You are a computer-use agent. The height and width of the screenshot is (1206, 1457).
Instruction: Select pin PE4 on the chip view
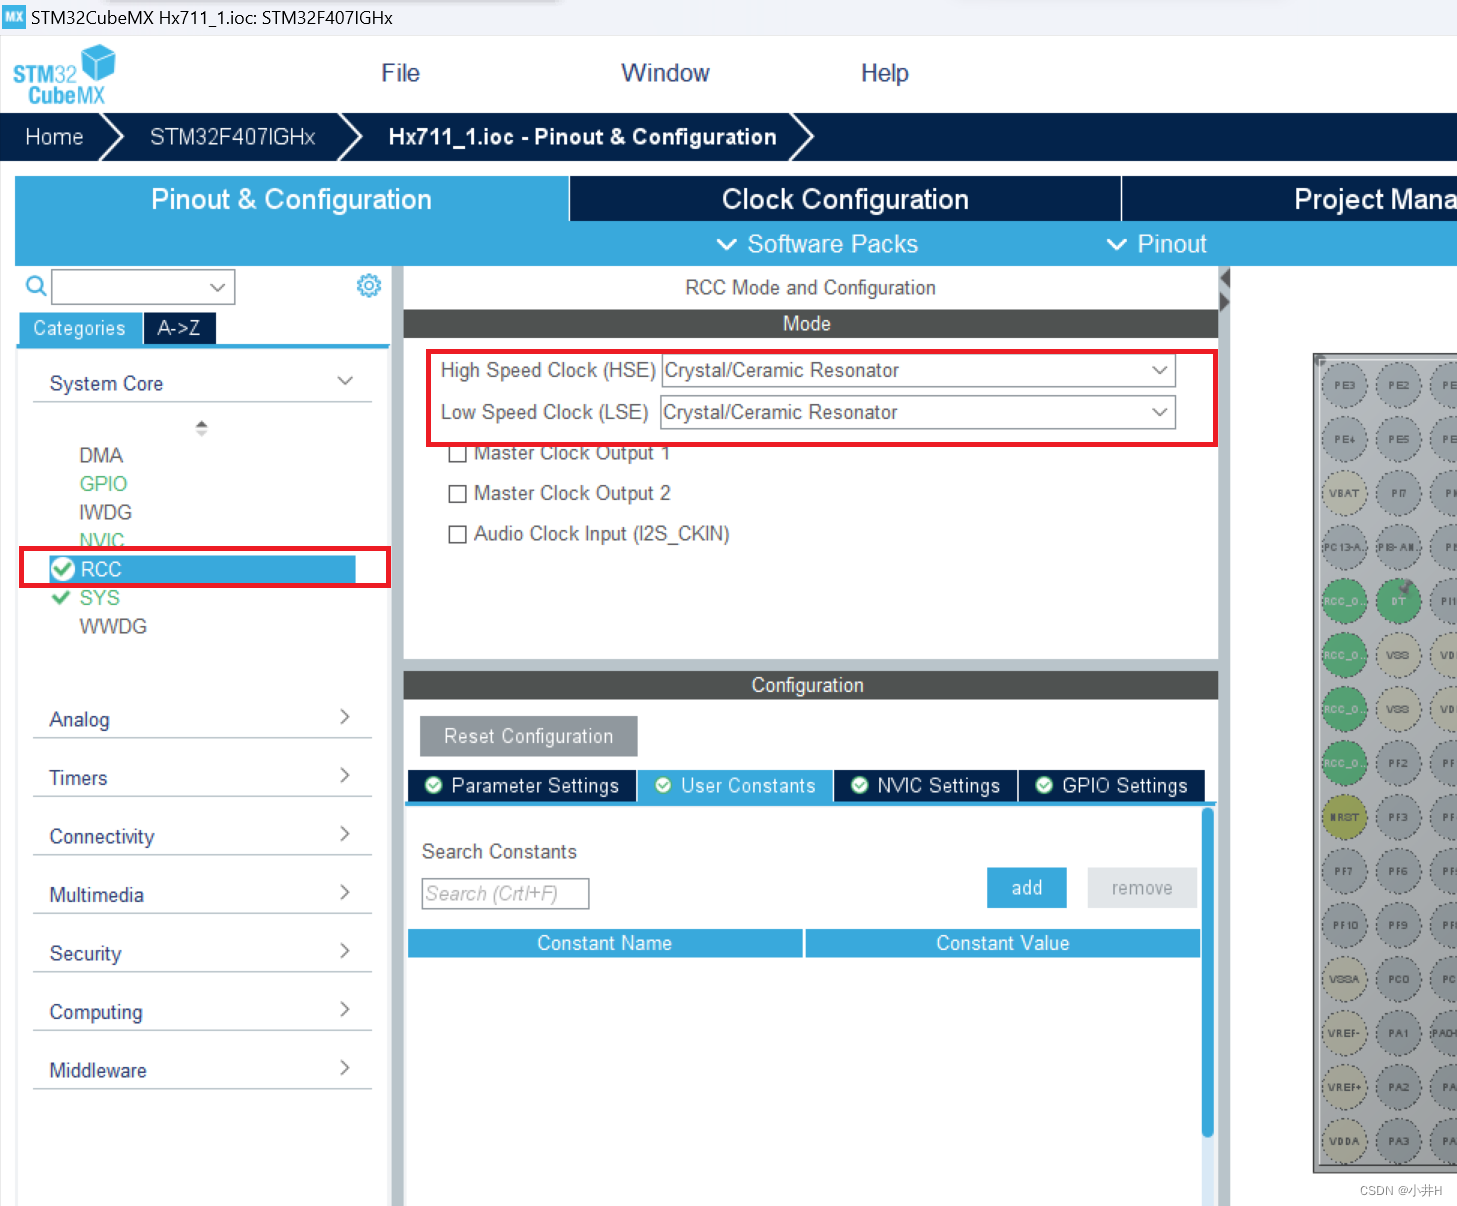click(1344, 439)
